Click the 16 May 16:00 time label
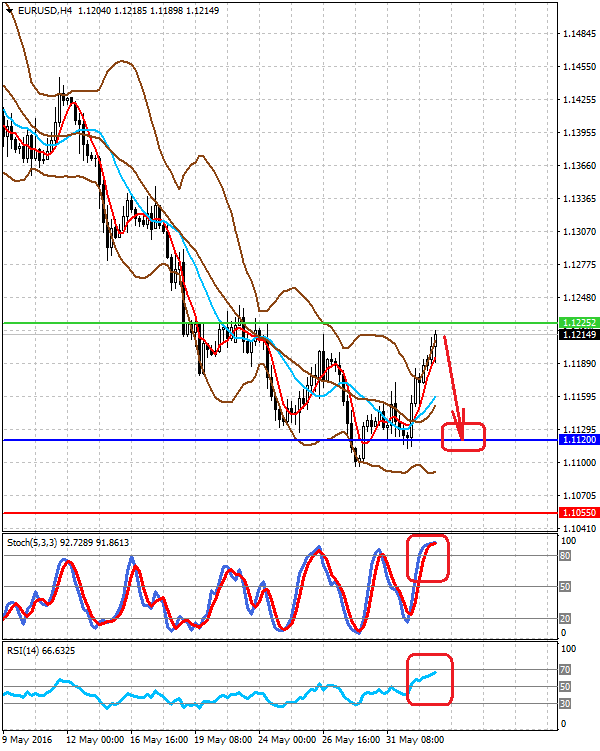Screen dimensions: 600x751 159,740
